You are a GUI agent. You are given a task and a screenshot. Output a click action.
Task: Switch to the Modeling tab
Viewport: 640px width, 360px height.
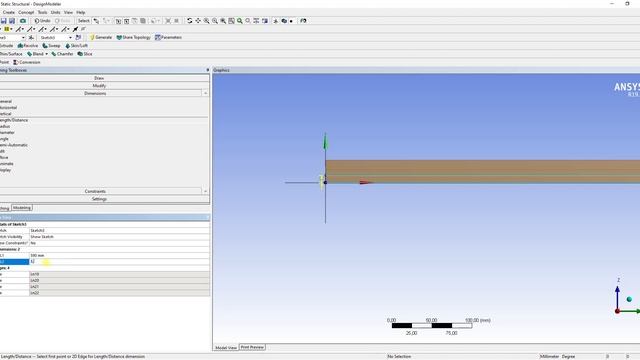[22, 208]
